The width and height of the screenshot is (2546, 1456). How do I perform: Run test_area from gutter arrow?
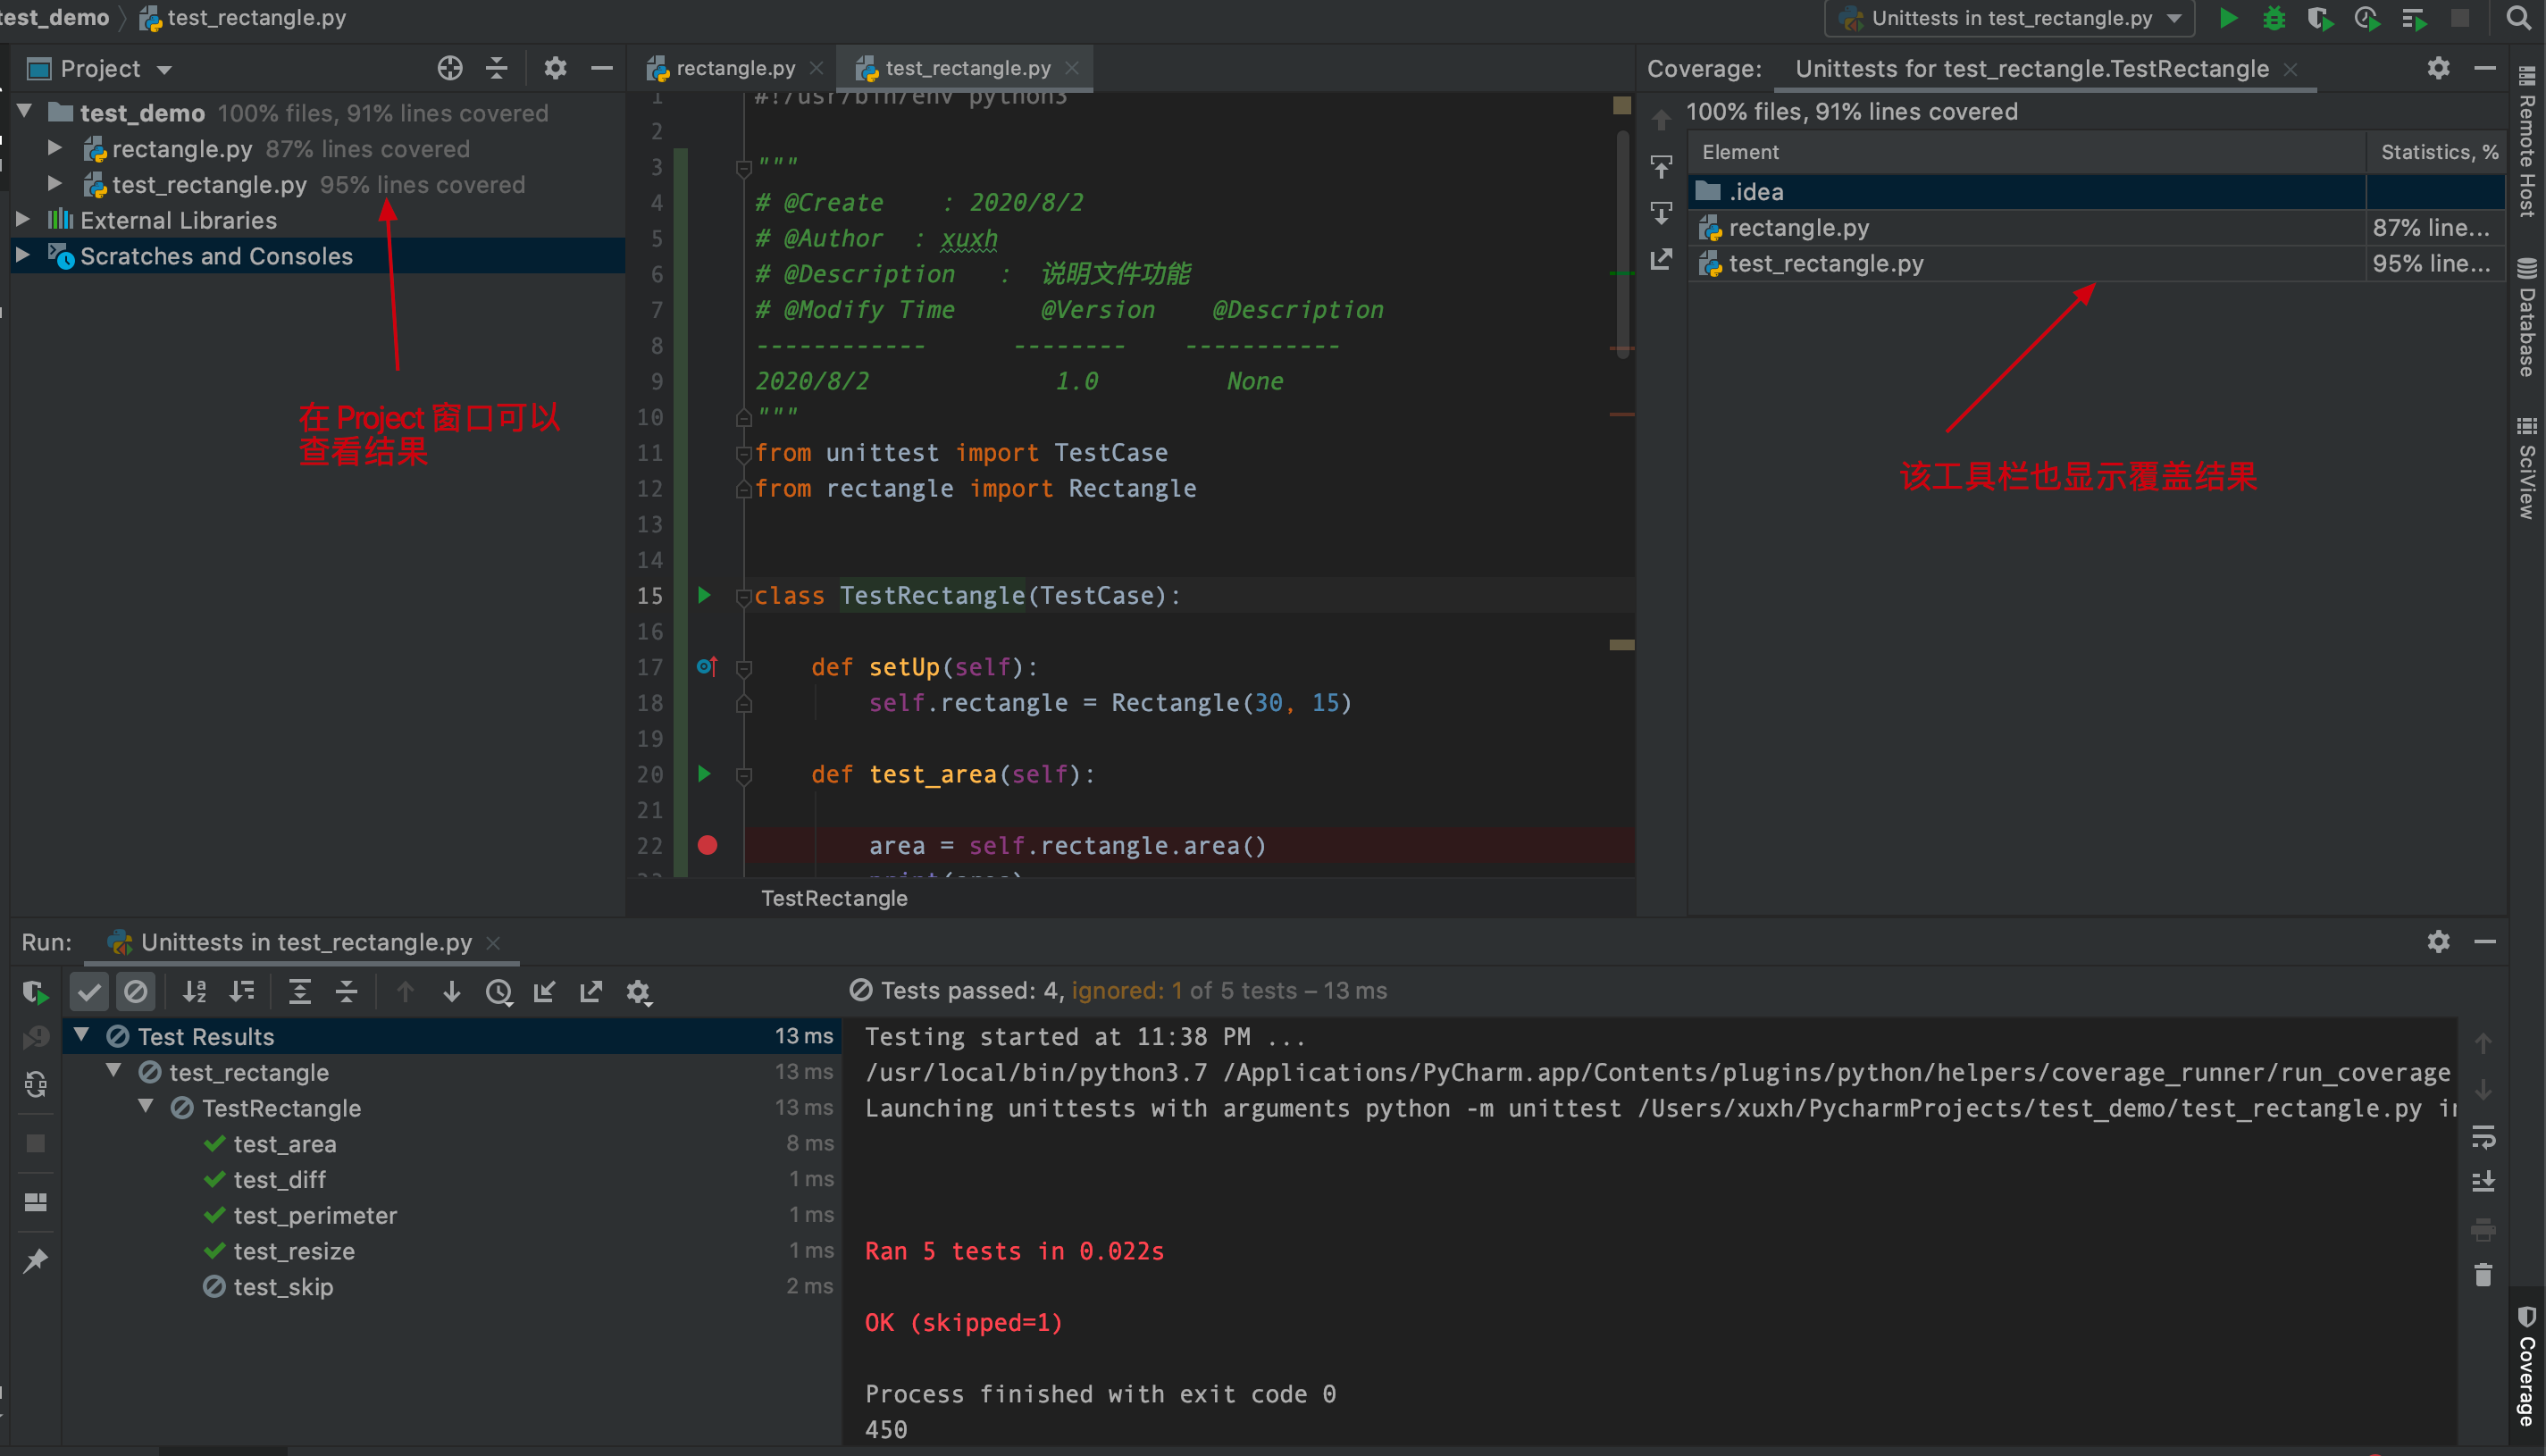pos(704,773)
